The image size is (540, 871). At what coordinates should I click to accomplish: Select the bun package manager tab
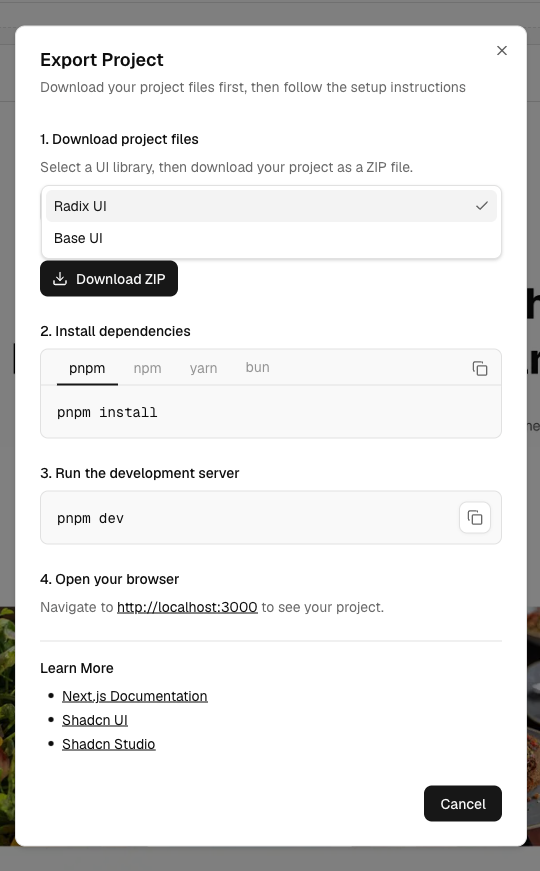coord(257,367)
